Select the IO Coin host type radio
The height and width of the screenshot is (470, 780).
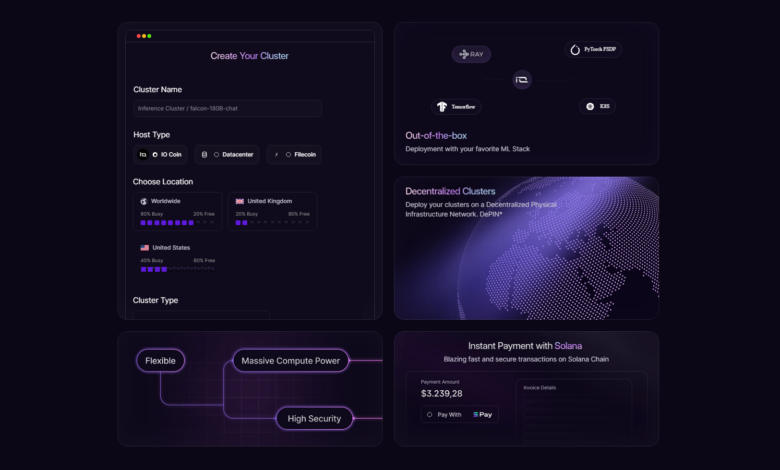tap(154, 155)
